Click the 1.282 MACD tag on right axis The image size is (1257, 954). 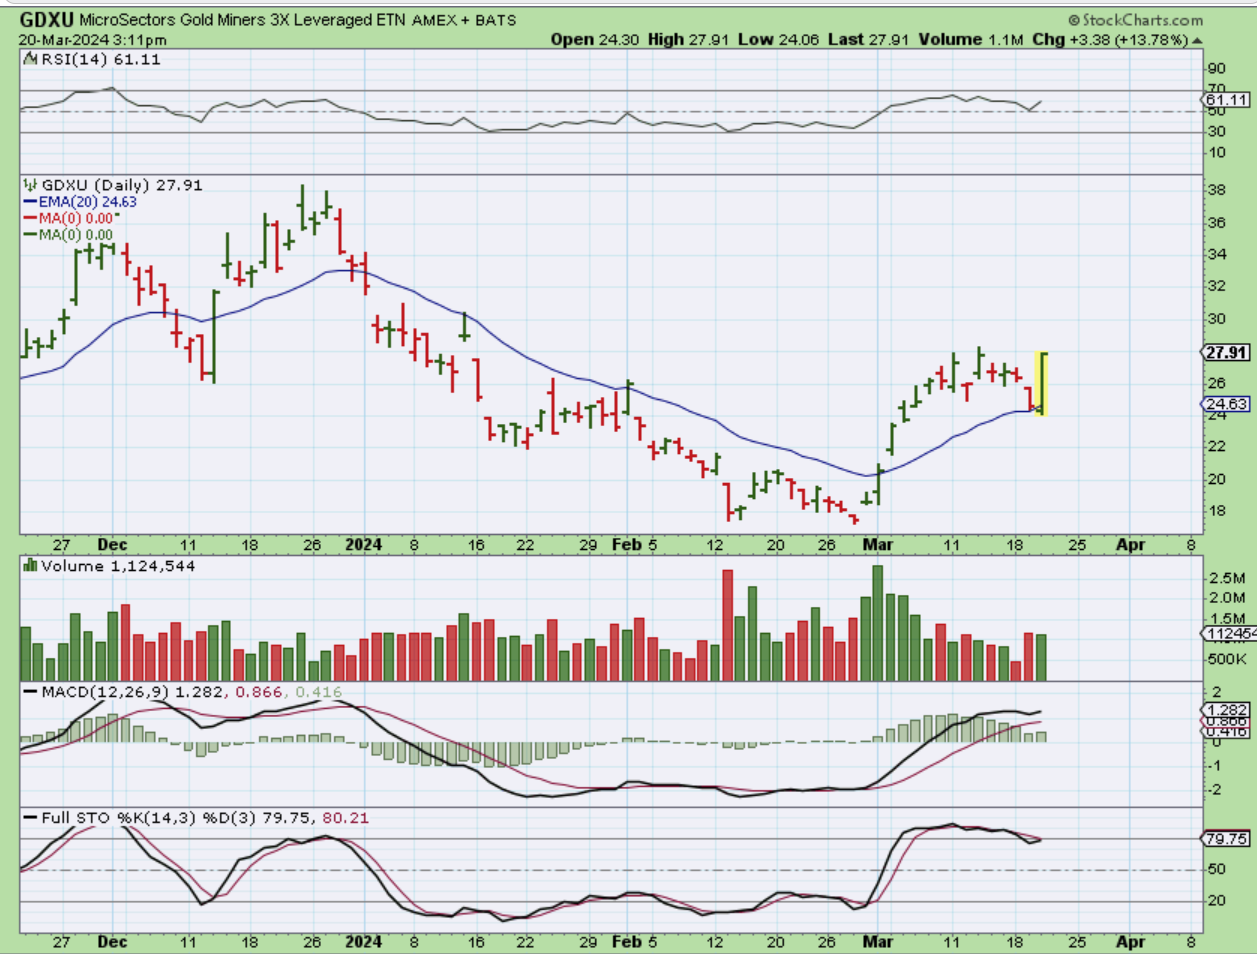[x=1226, y=710]
